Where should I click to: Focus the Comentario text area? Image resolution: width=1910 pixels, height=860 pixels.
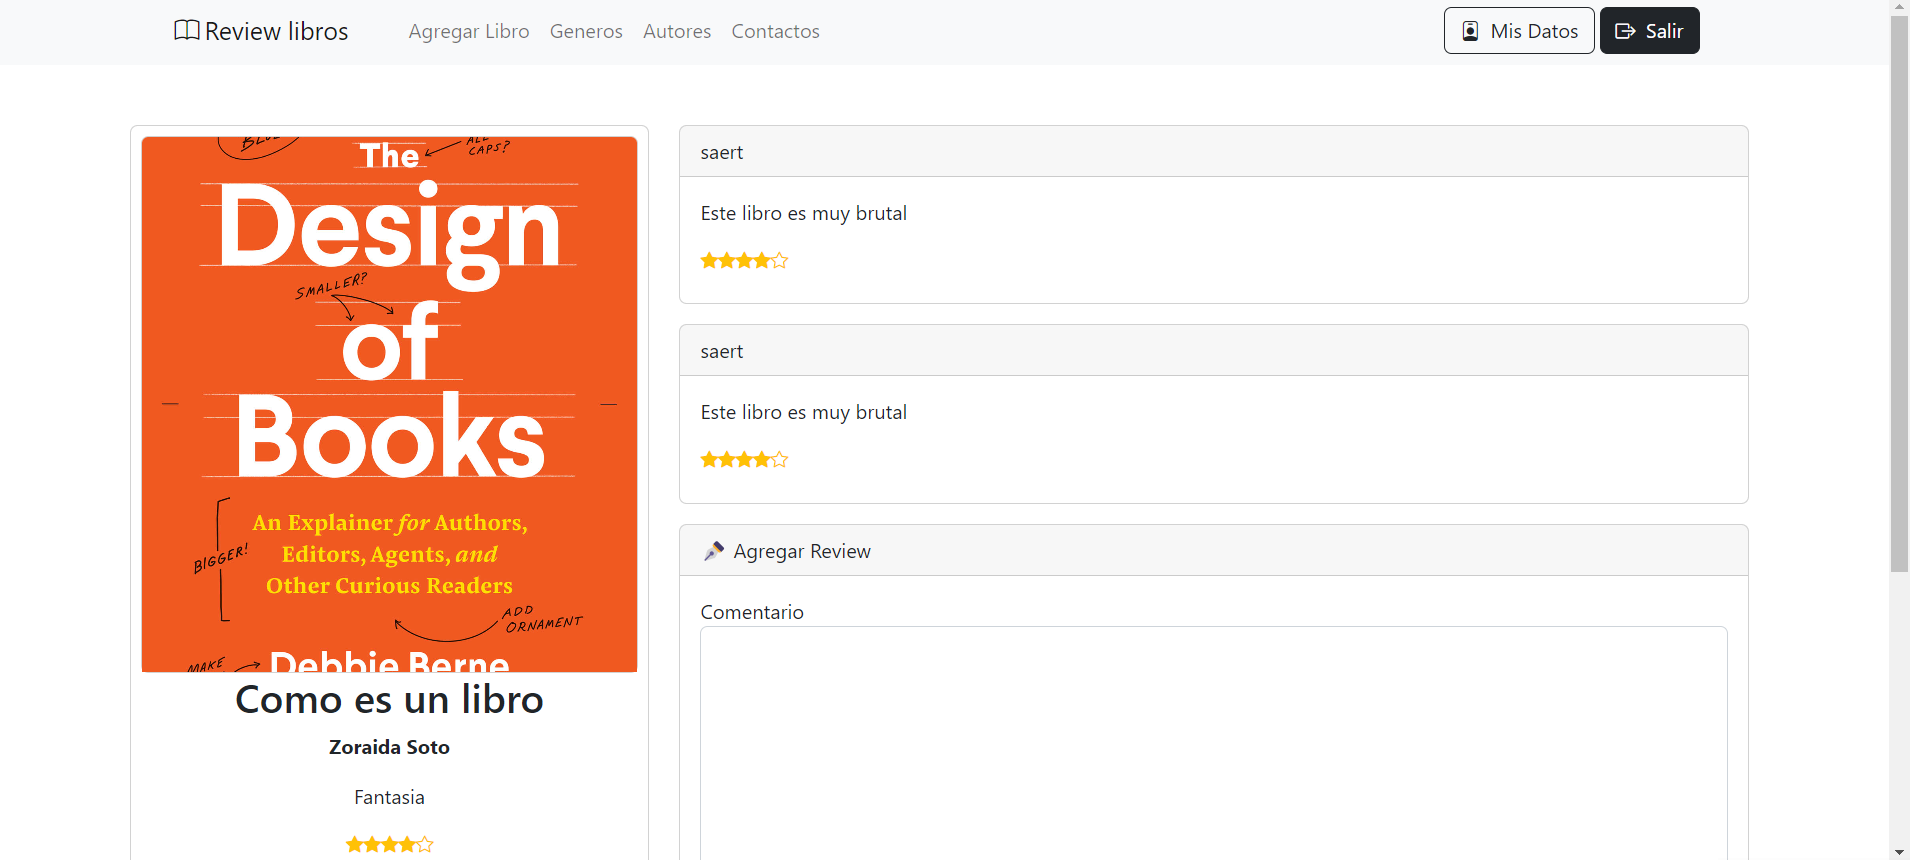click(x=1214, y=743)
